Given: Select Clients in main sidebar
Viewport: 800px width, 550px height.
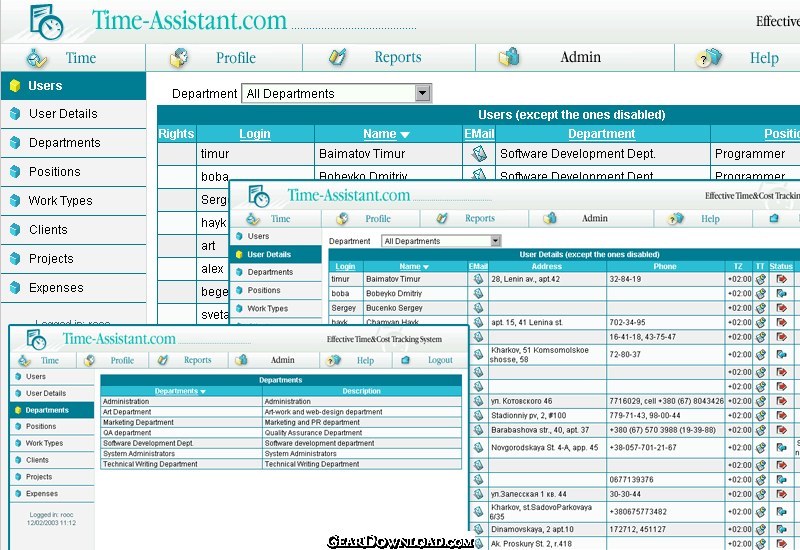Looking at the screenshot, I should click(x=73, y=230).
